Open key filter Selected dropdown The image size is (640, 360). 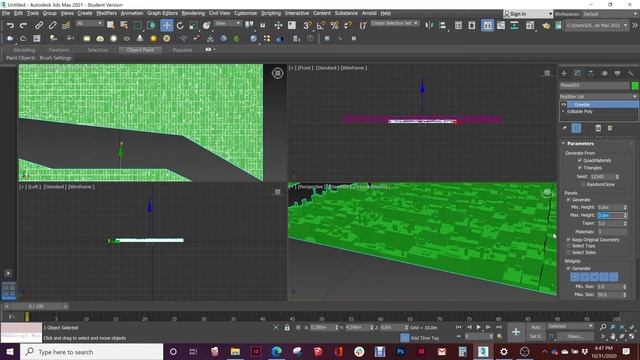(570, 326)
